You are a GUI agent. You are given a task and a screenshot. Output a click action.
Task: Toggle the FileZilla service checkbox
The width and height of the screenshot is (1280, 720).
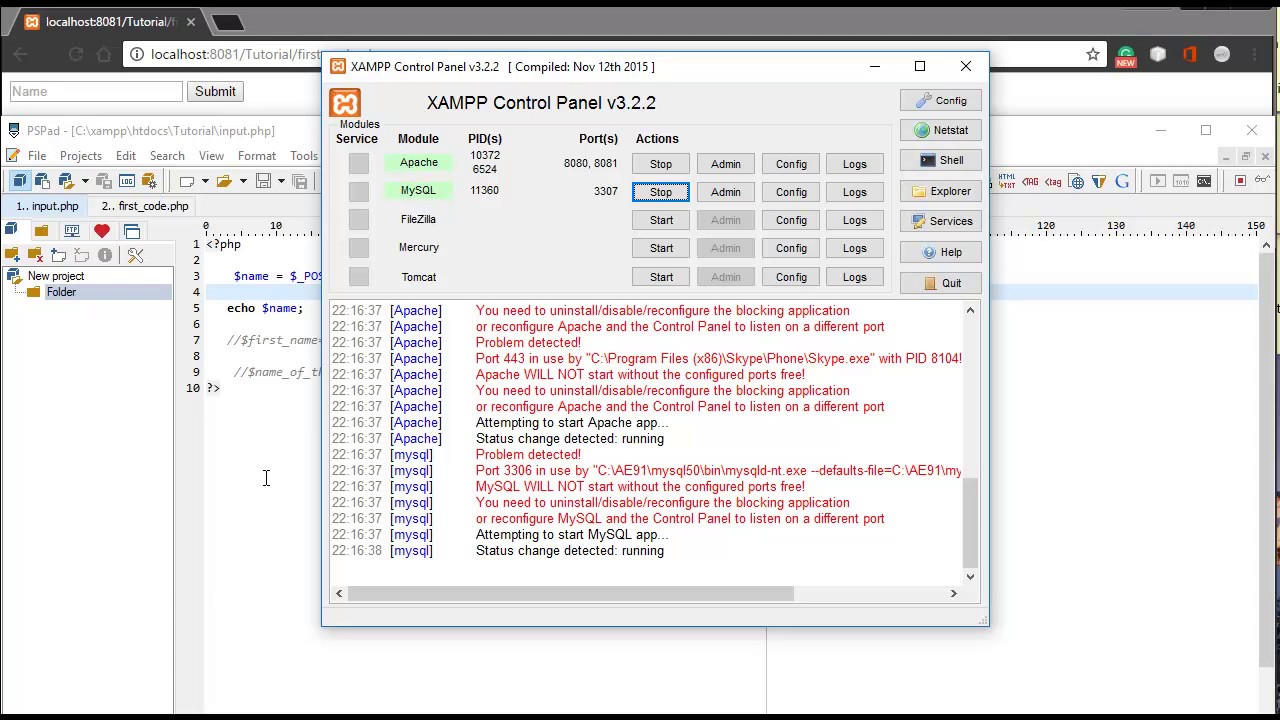[359, 219]
